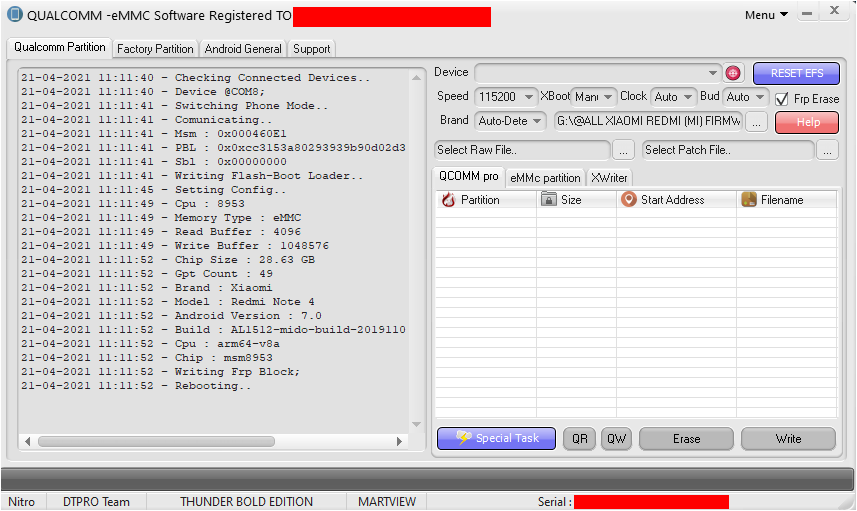
Task: Click 'THUNDER BOLD EDITION' status text
Action: tap(246, 502)
